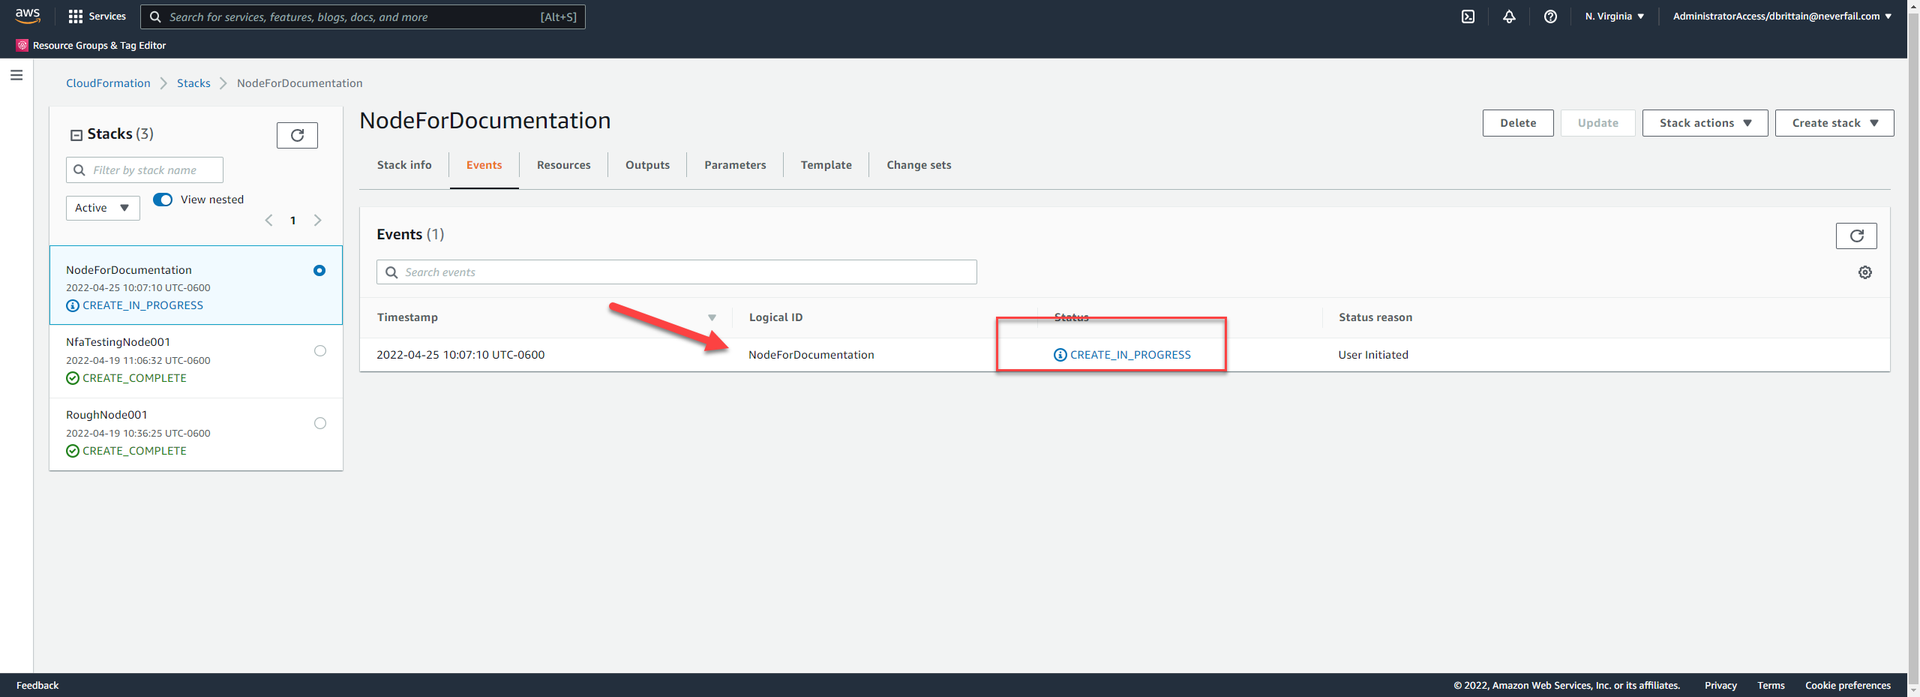The image size is (1920, 697).
Task: Open the CloudFormation breadcrumb link
Action: tap(108, 83)
